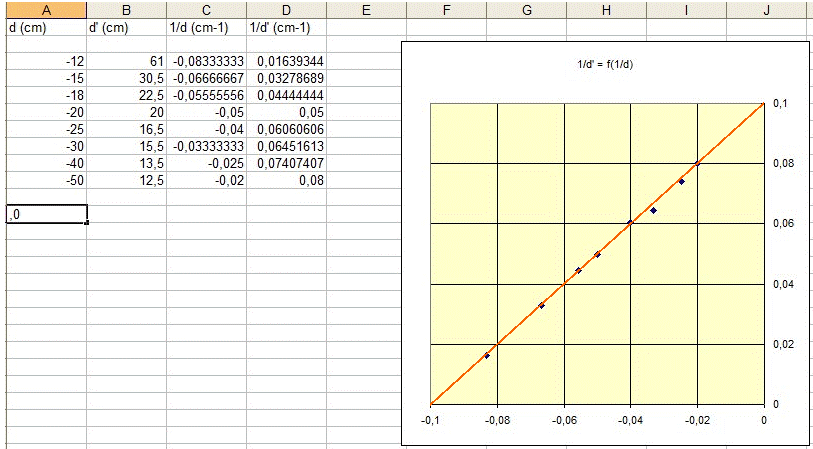Select the "d' (cm)" header cell
This screenshot has width=813, height=449.
(x=126, y=27)
